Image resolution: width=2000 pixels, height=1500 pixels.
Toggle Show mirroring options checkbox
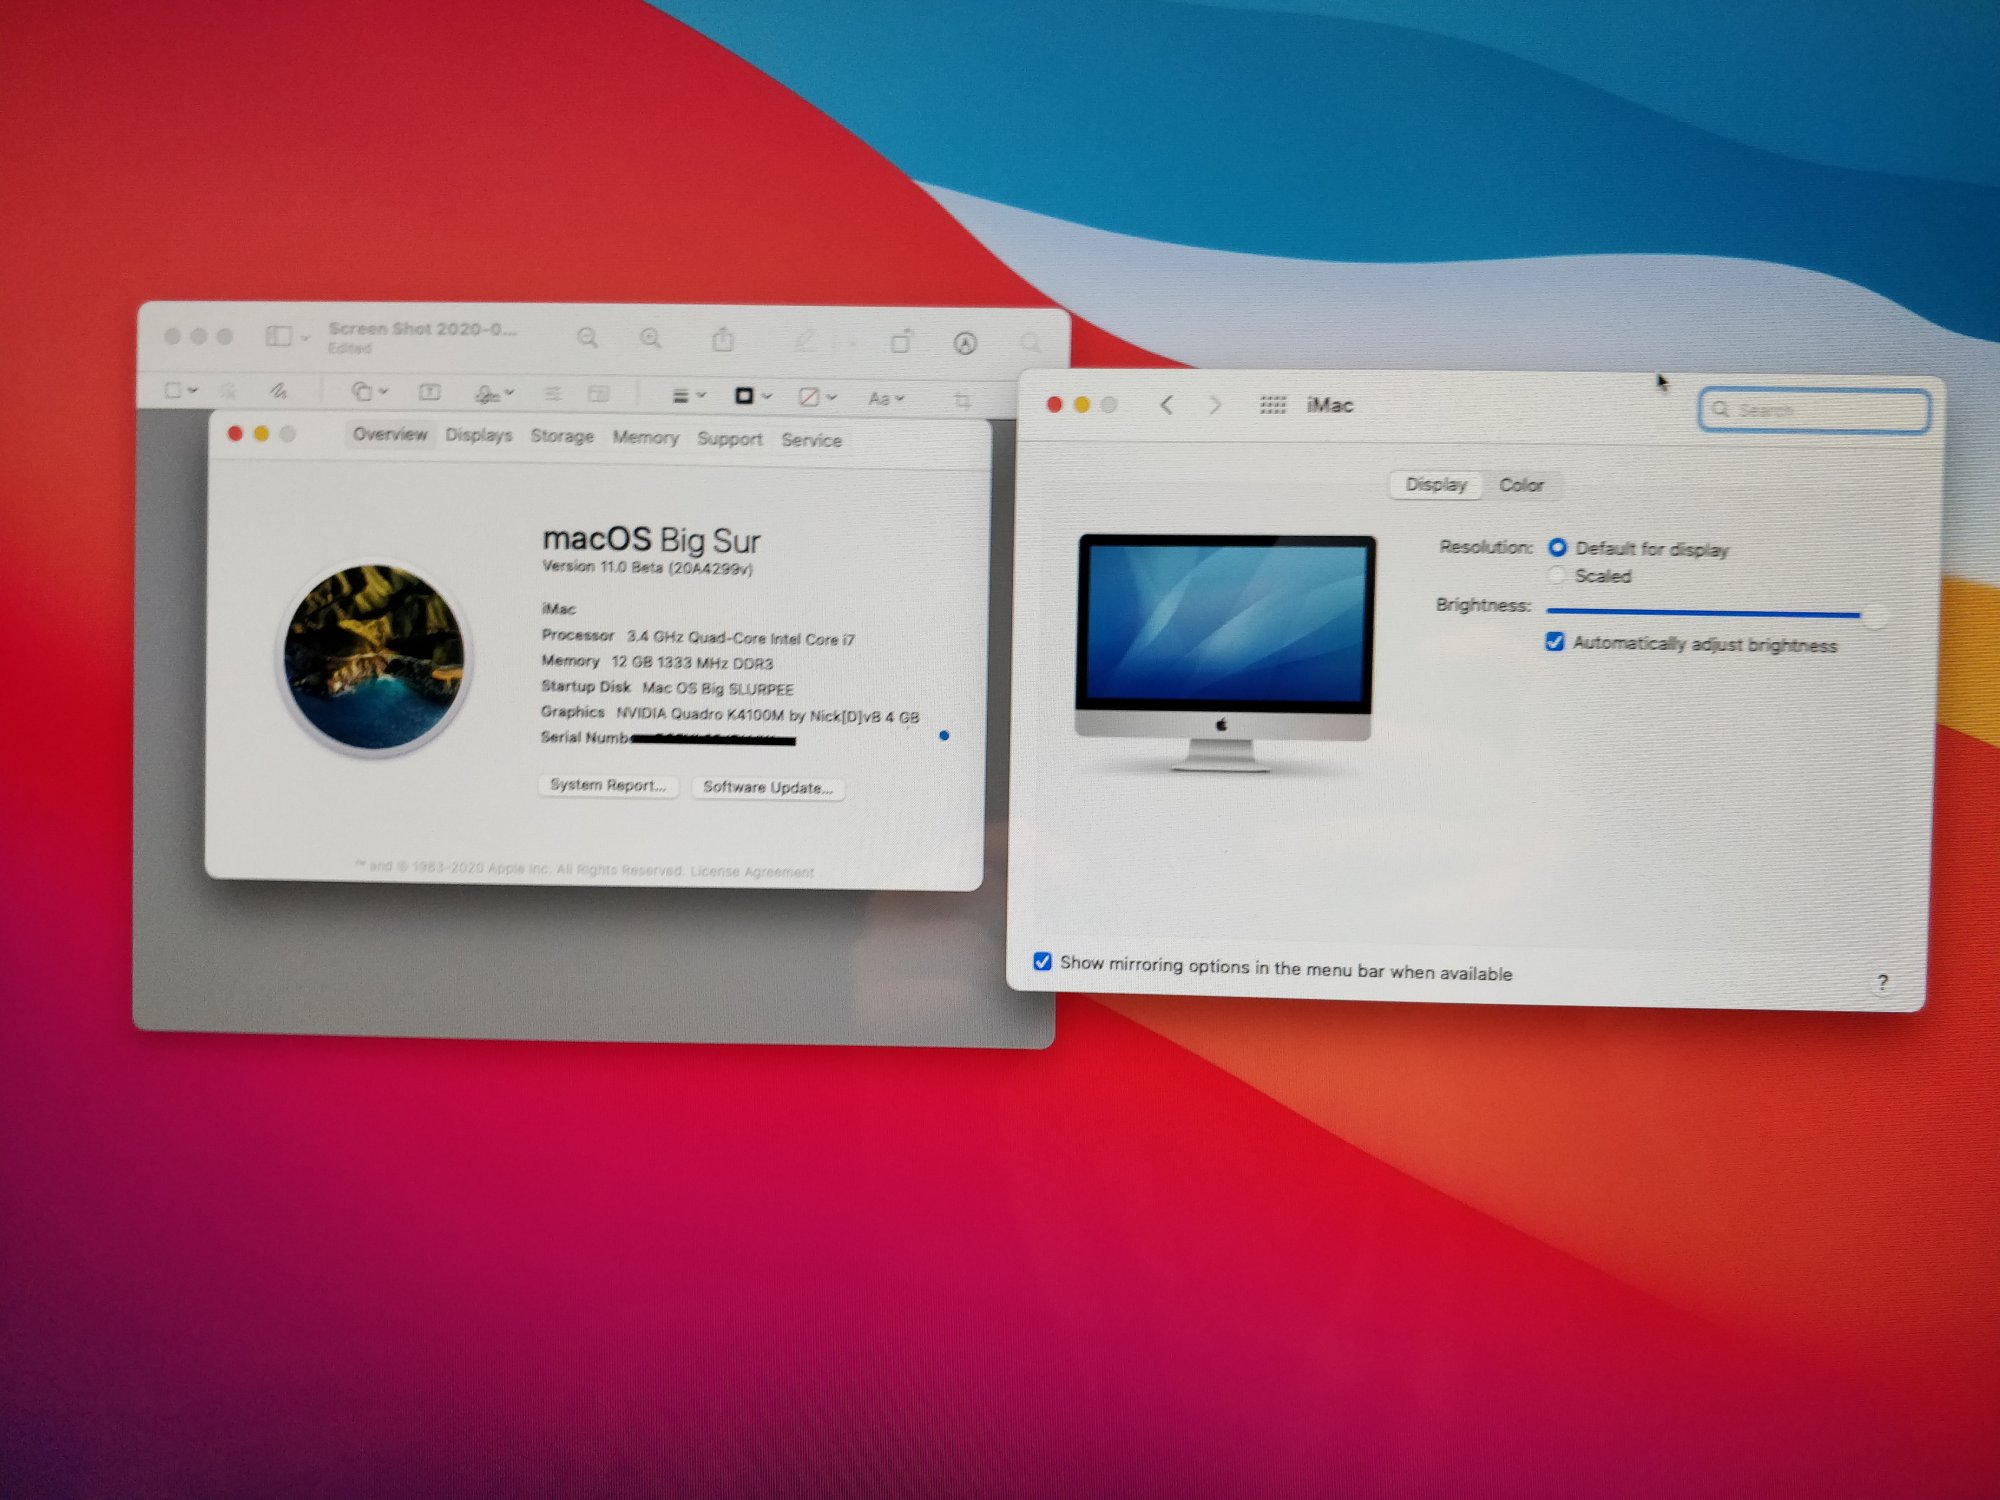tap(1042, 961)
